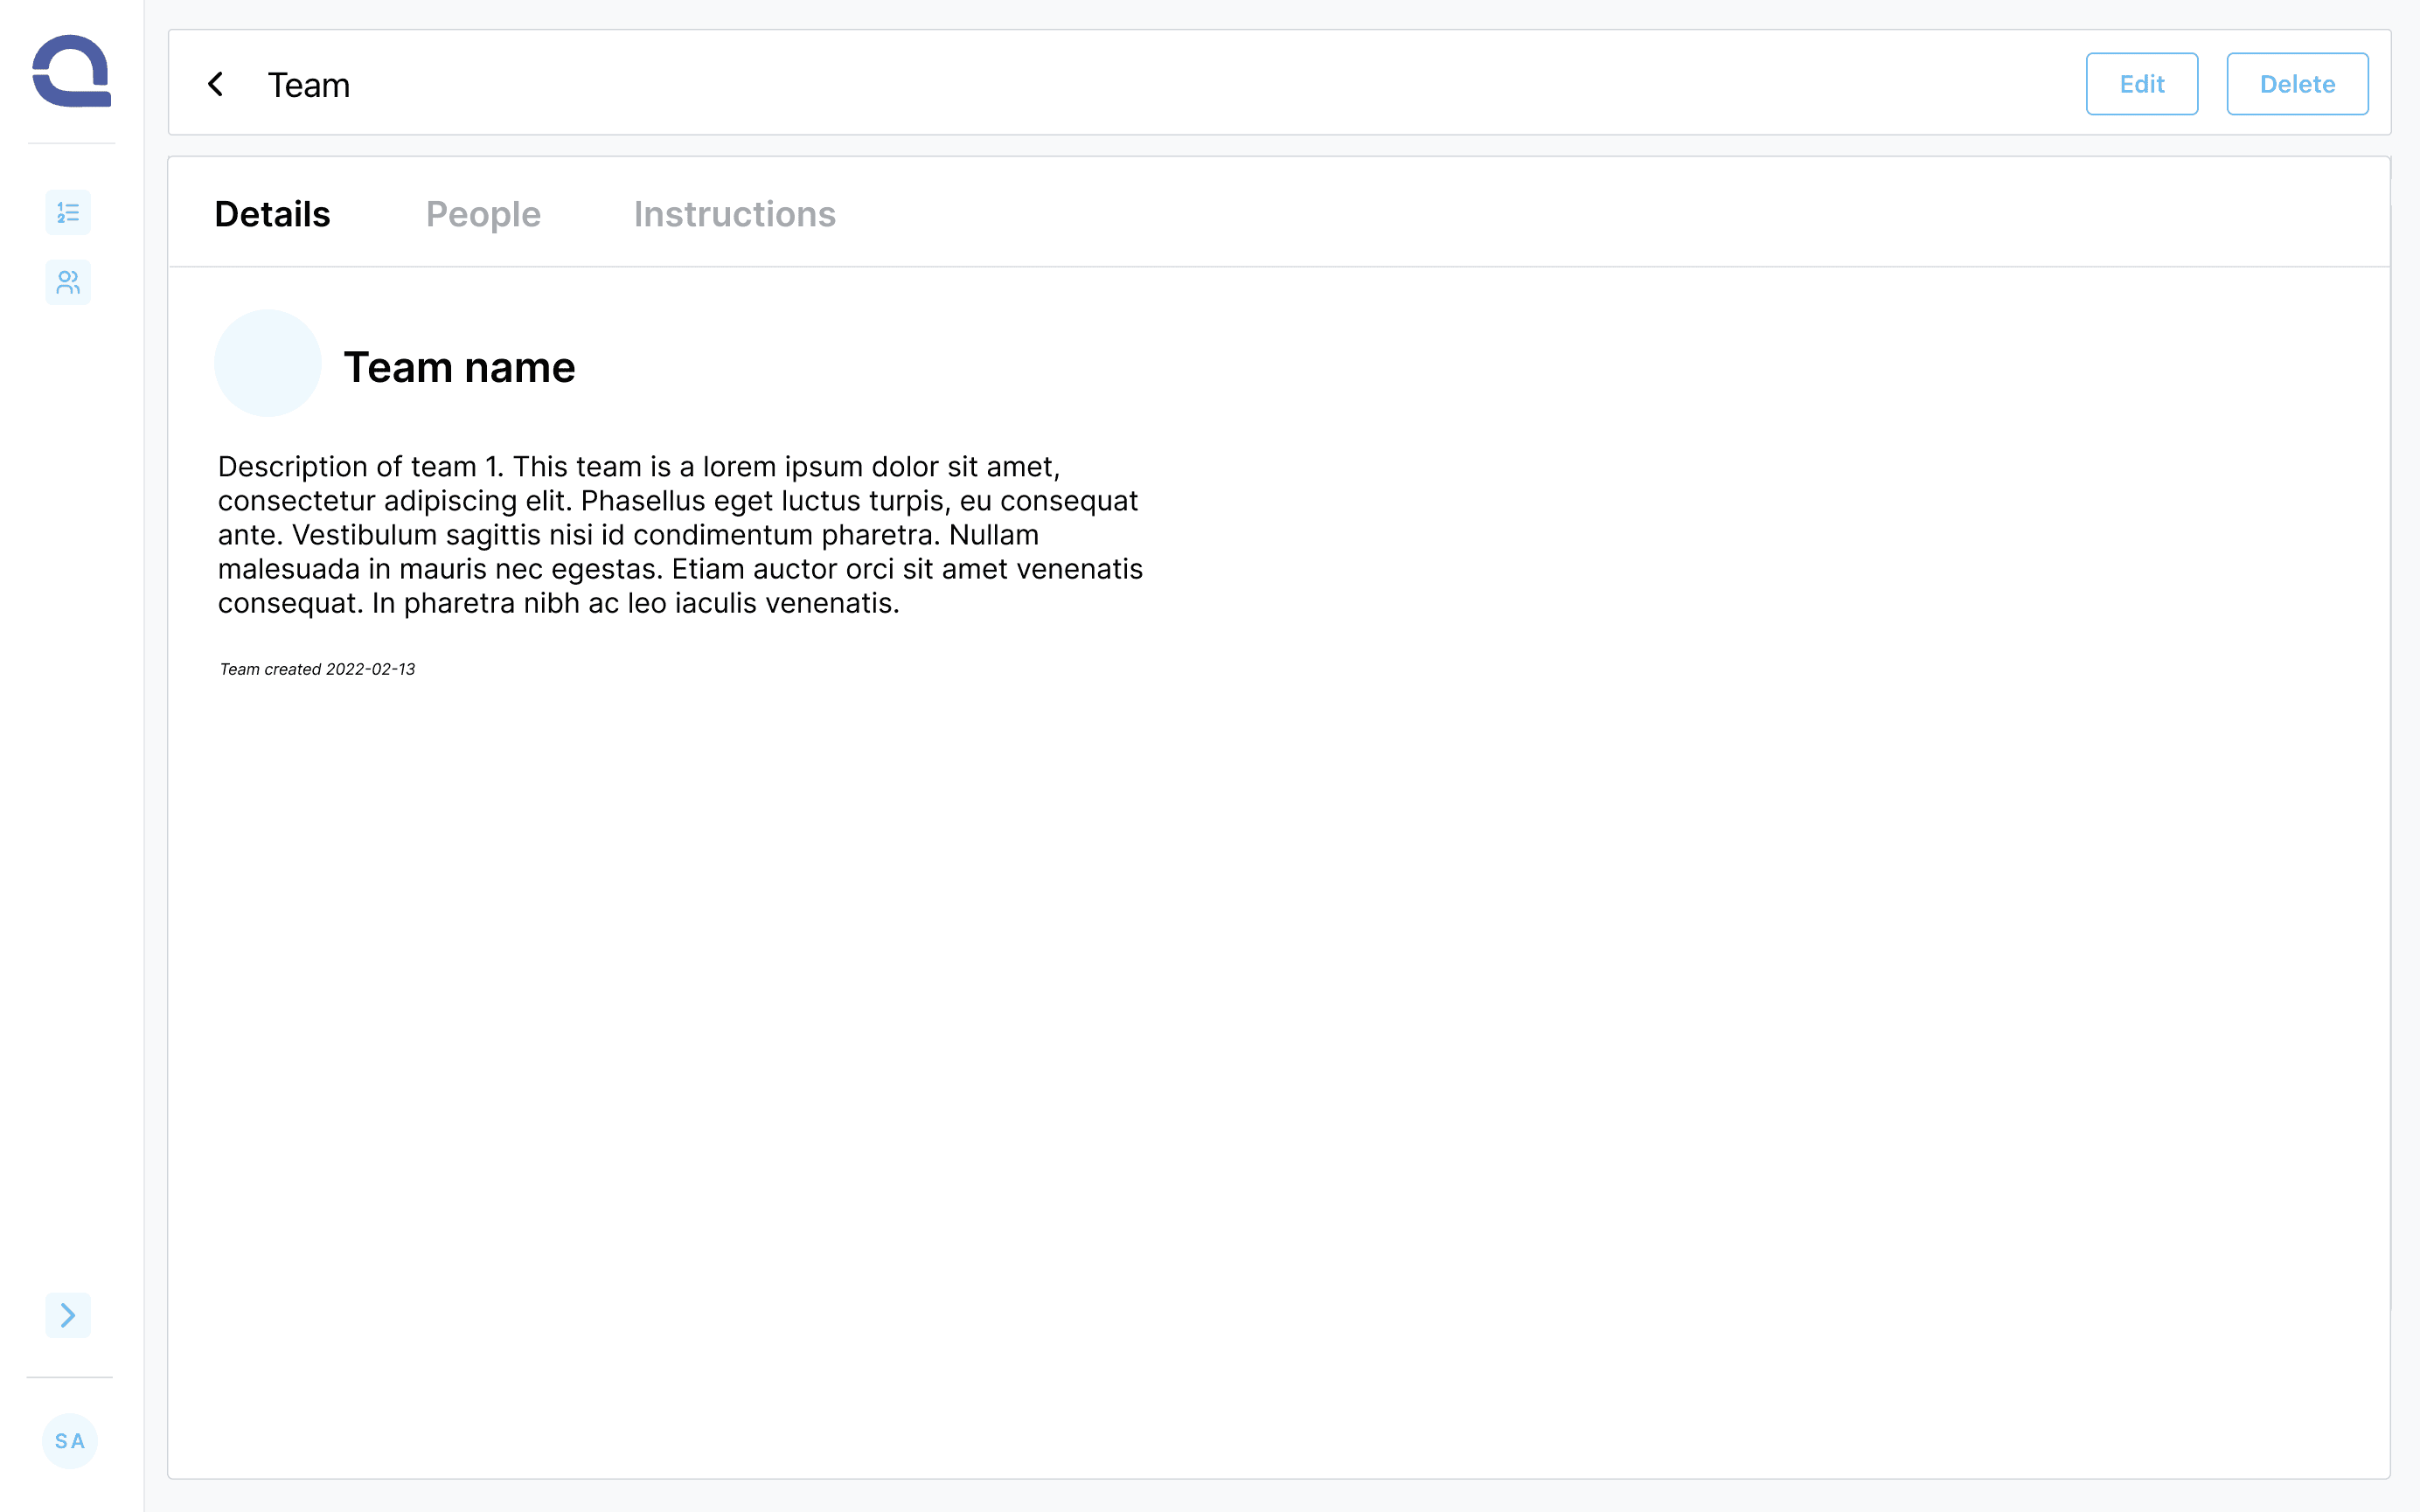
Task: Click the Team created date text
Action: [x=317, y=669]
